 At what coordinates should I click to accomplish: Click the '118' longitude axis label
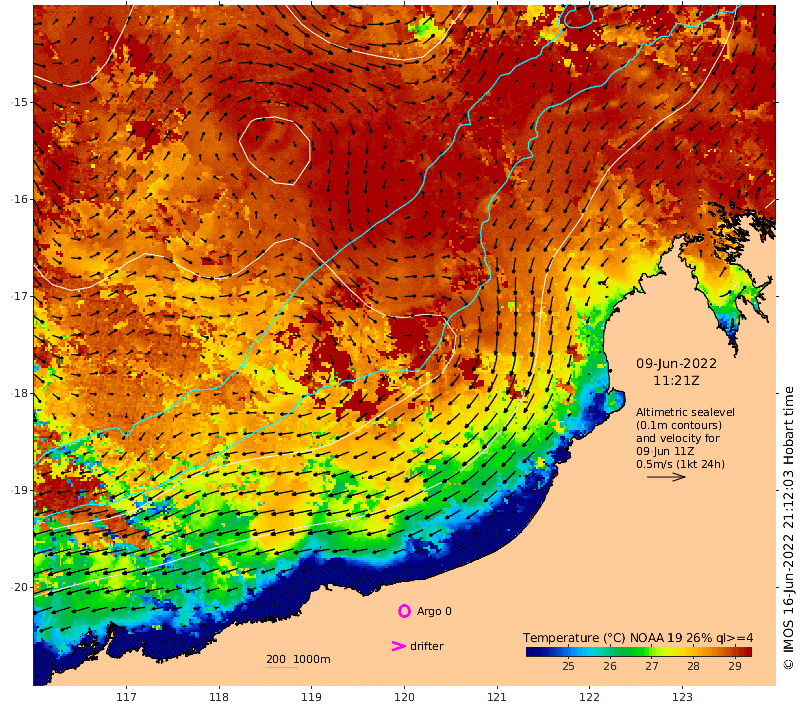coord(219,697)
